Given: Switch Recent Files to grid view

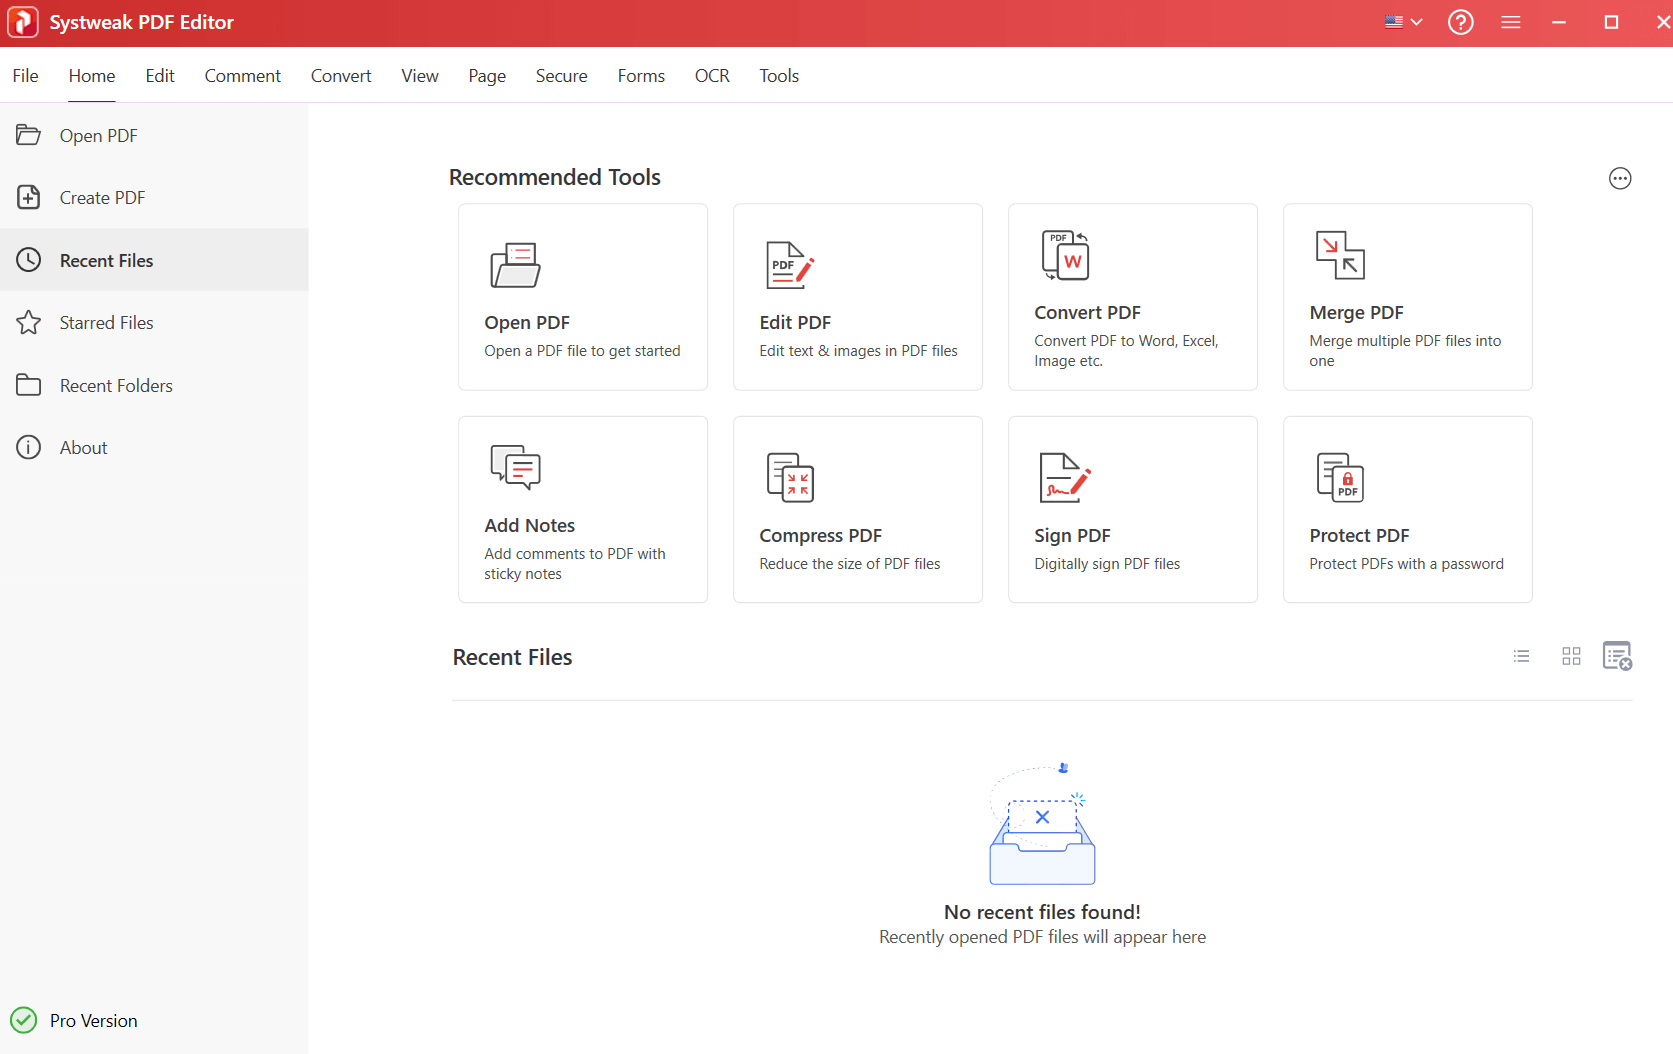Looking at the screenshot, I should click(x=1570, y=656).
